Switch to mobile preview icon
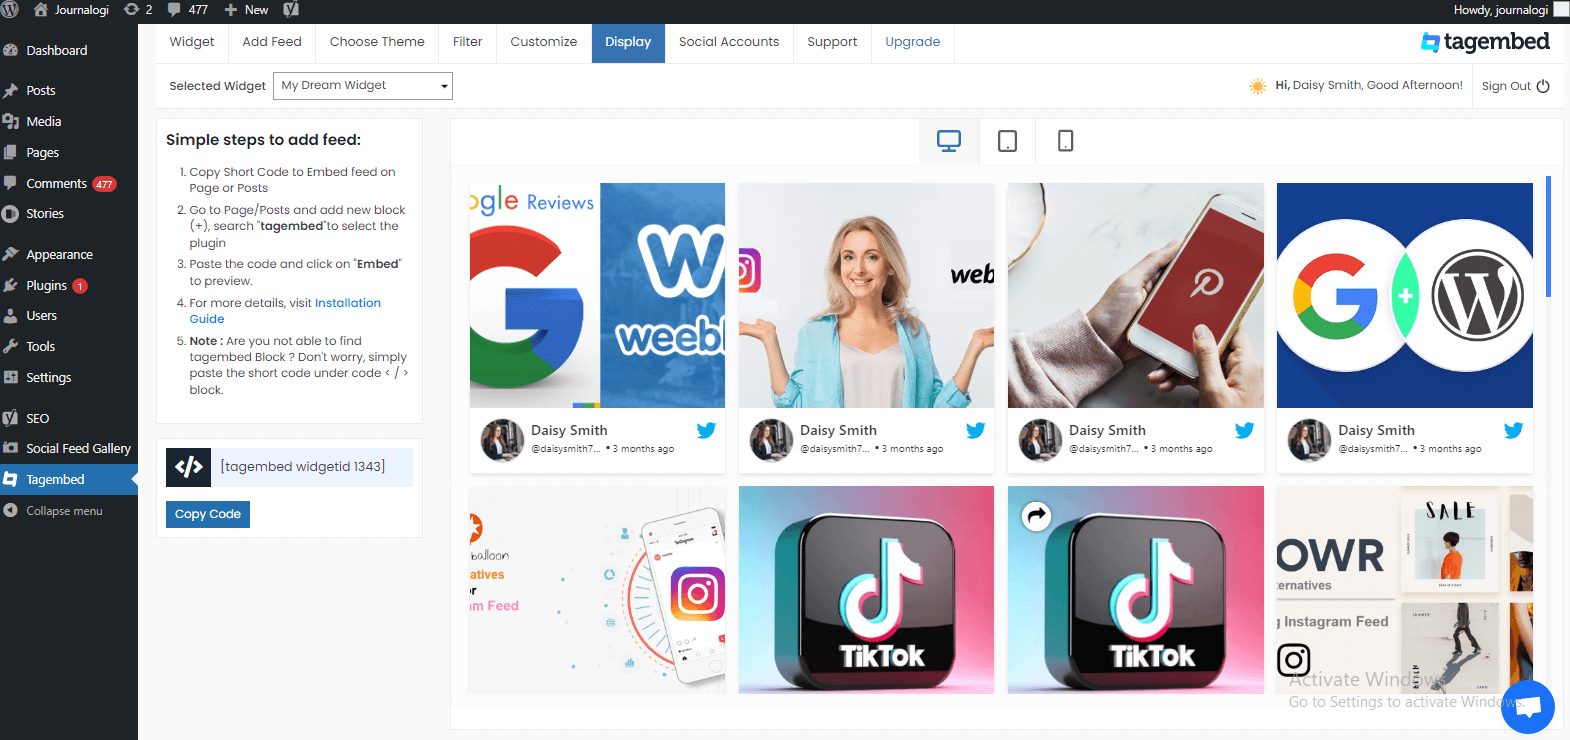This screenshot has width=1570, height=740. click(1065, 141)
